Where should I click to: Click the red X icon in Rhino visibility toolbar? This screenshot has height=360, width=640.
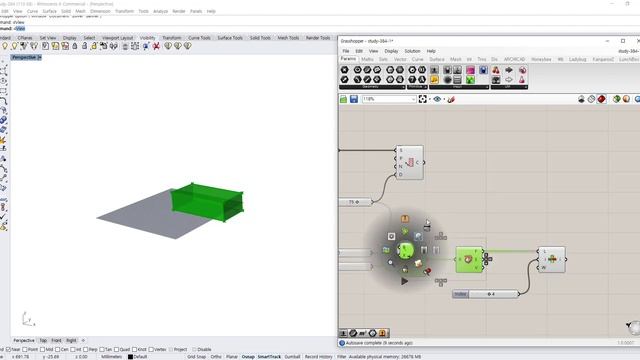156,46
